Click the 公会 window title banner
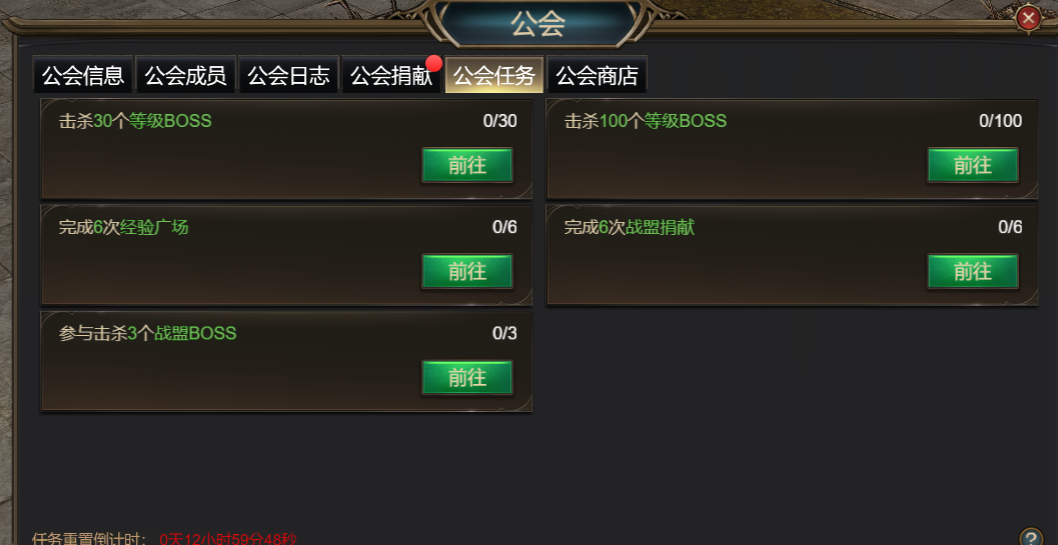Image resolution: width=1058 pixels, height=545 pixels. [x=537, y=23]
